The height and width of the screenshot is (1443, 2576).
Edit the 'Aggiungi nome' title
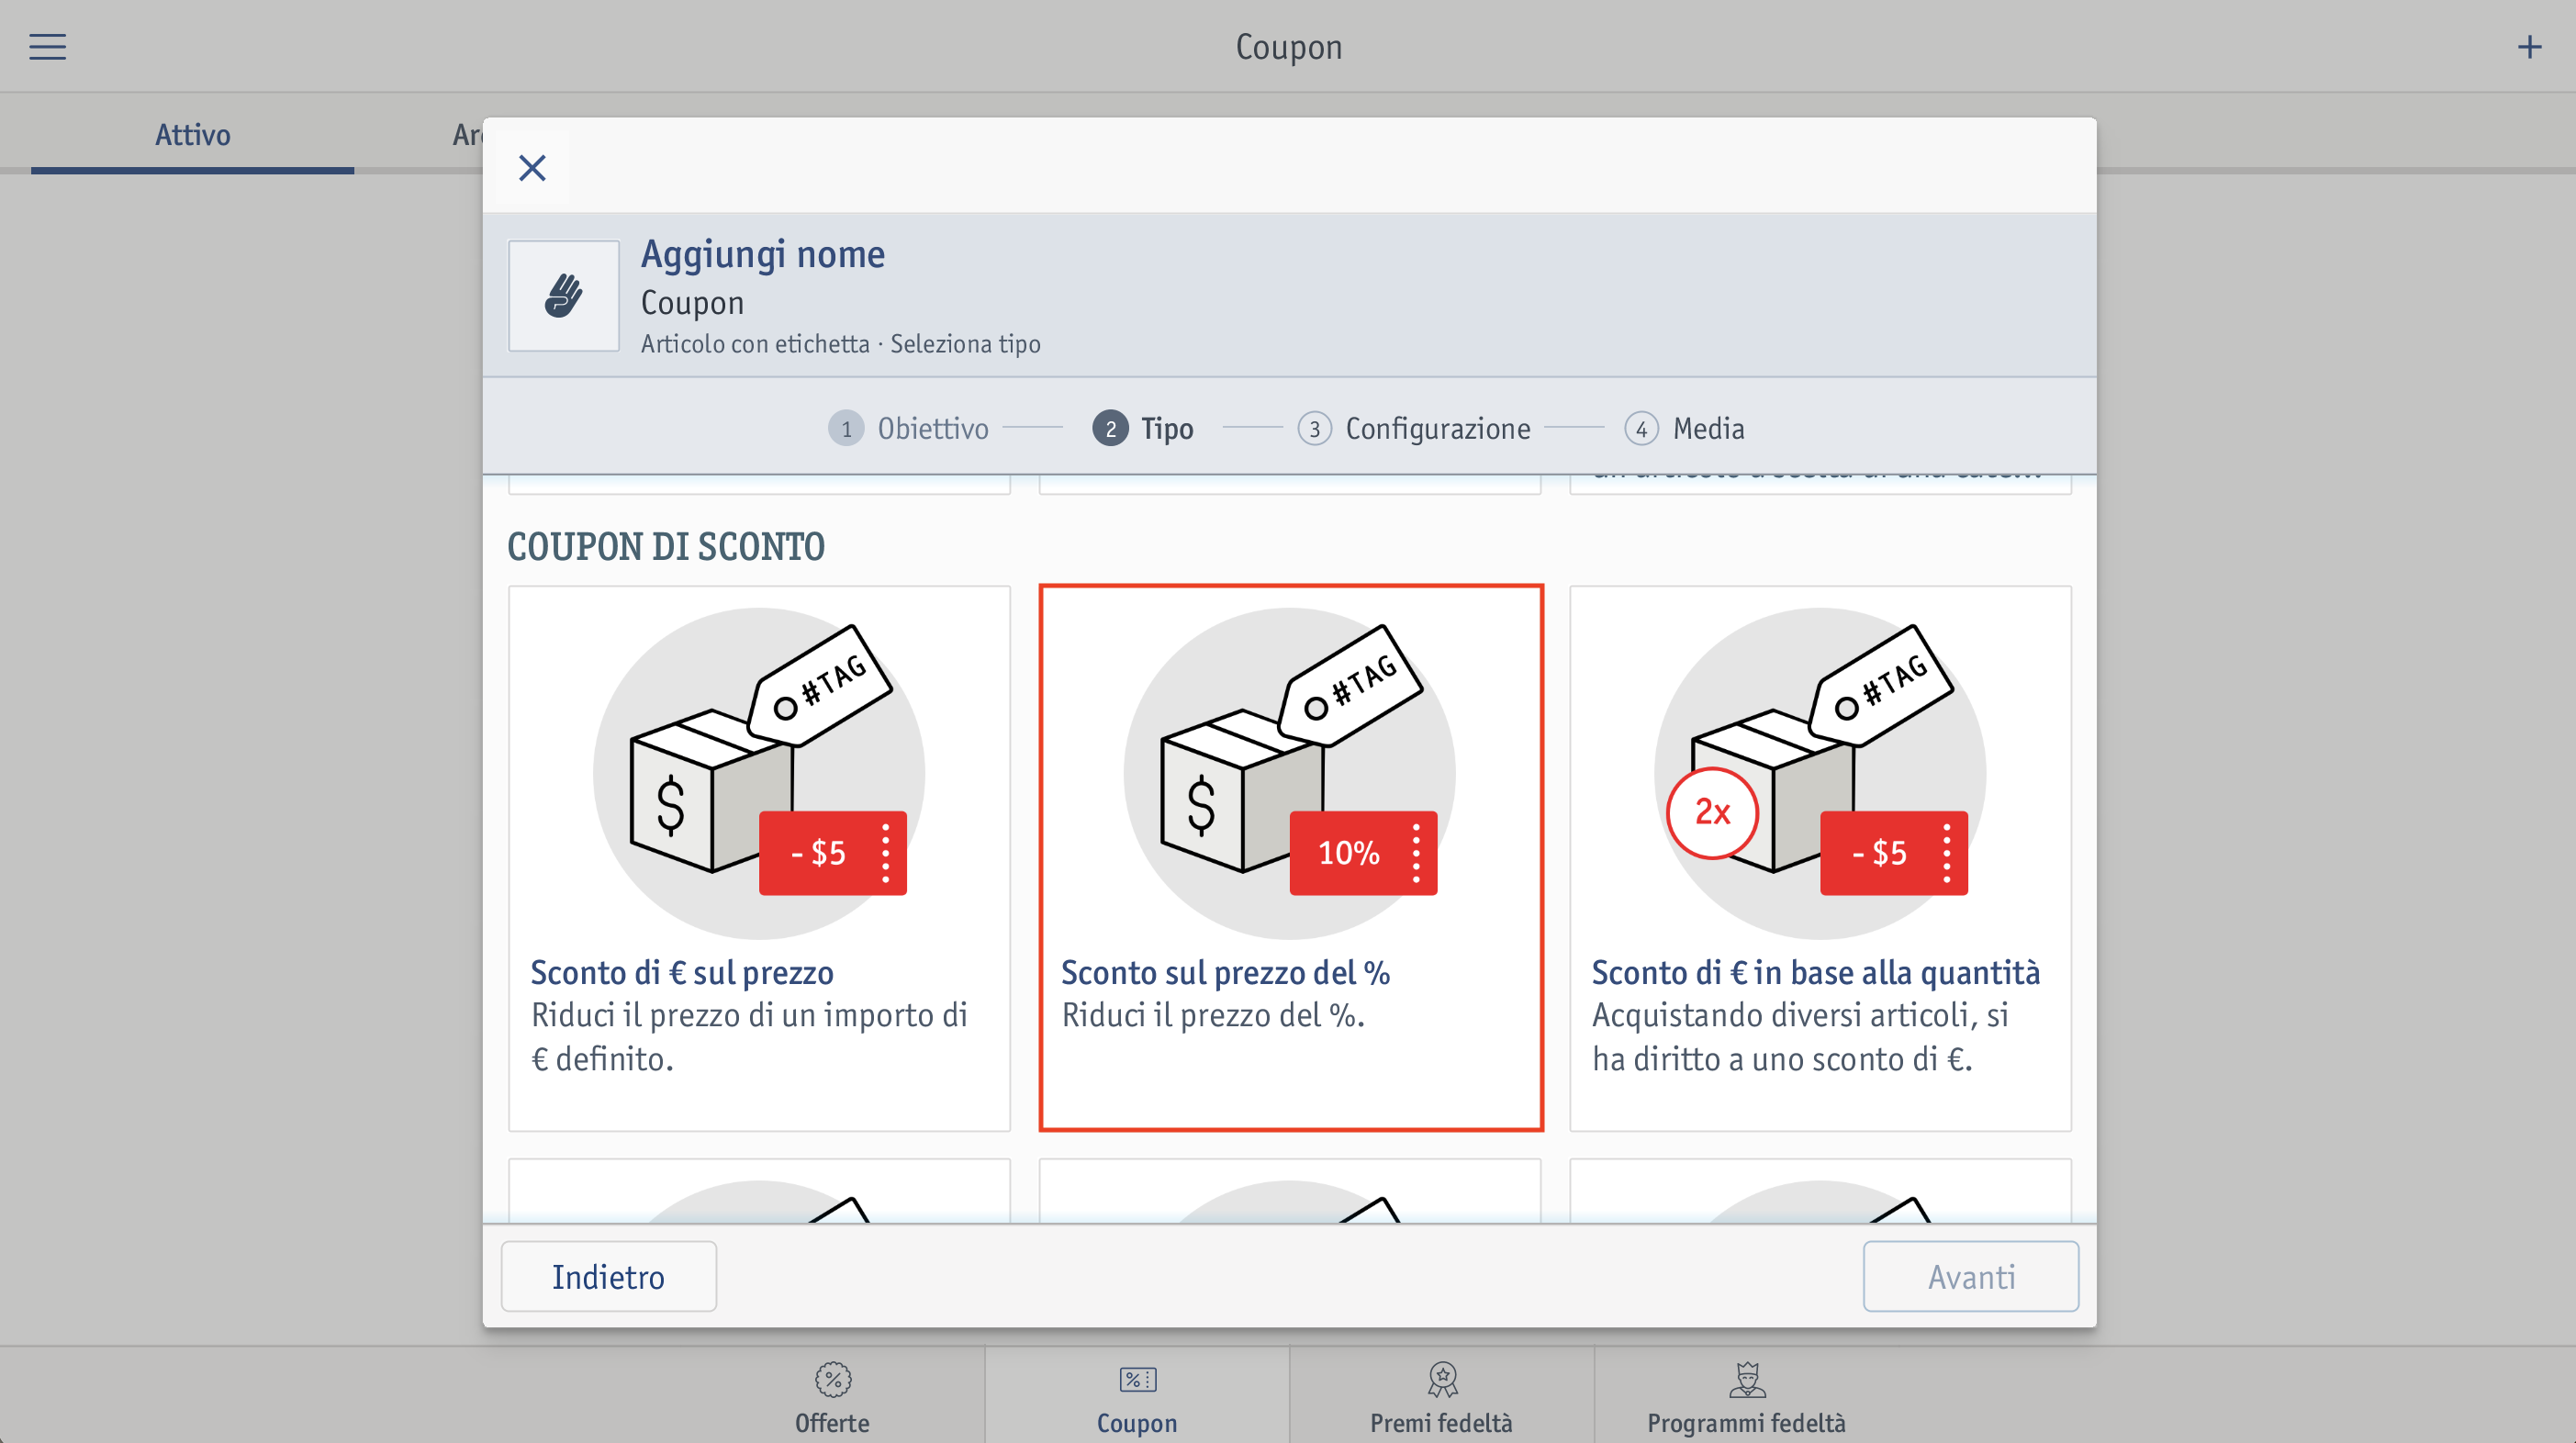(x=762, y=254)
